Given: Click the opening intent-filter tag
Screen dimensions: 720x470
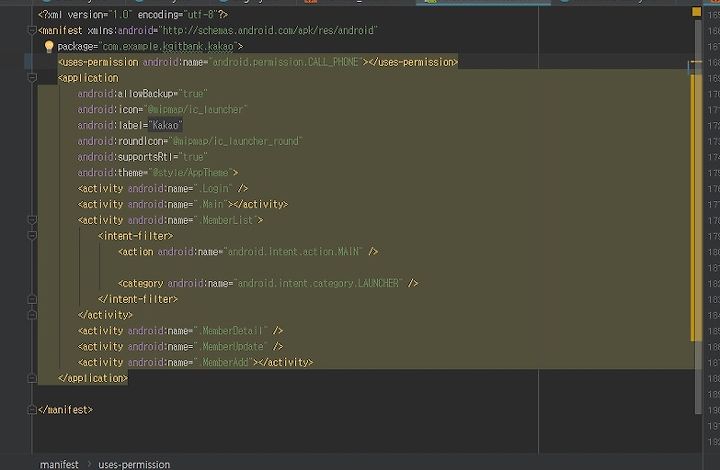Looking at the screenshot, I should tap(135, 236).
